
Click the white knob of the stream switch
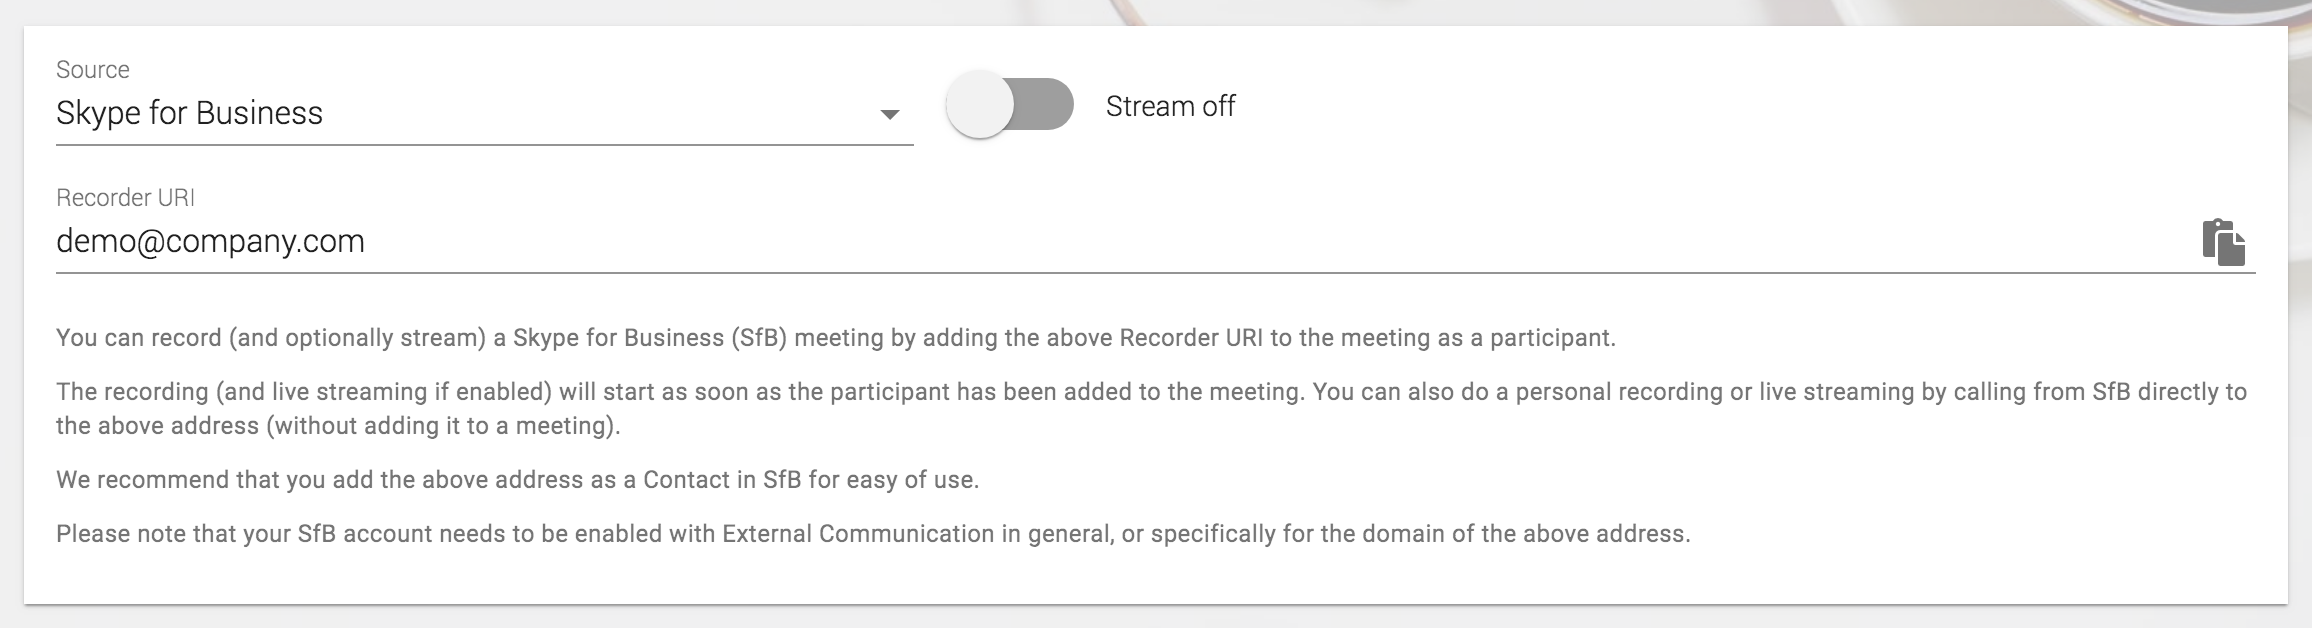point(980,106)
